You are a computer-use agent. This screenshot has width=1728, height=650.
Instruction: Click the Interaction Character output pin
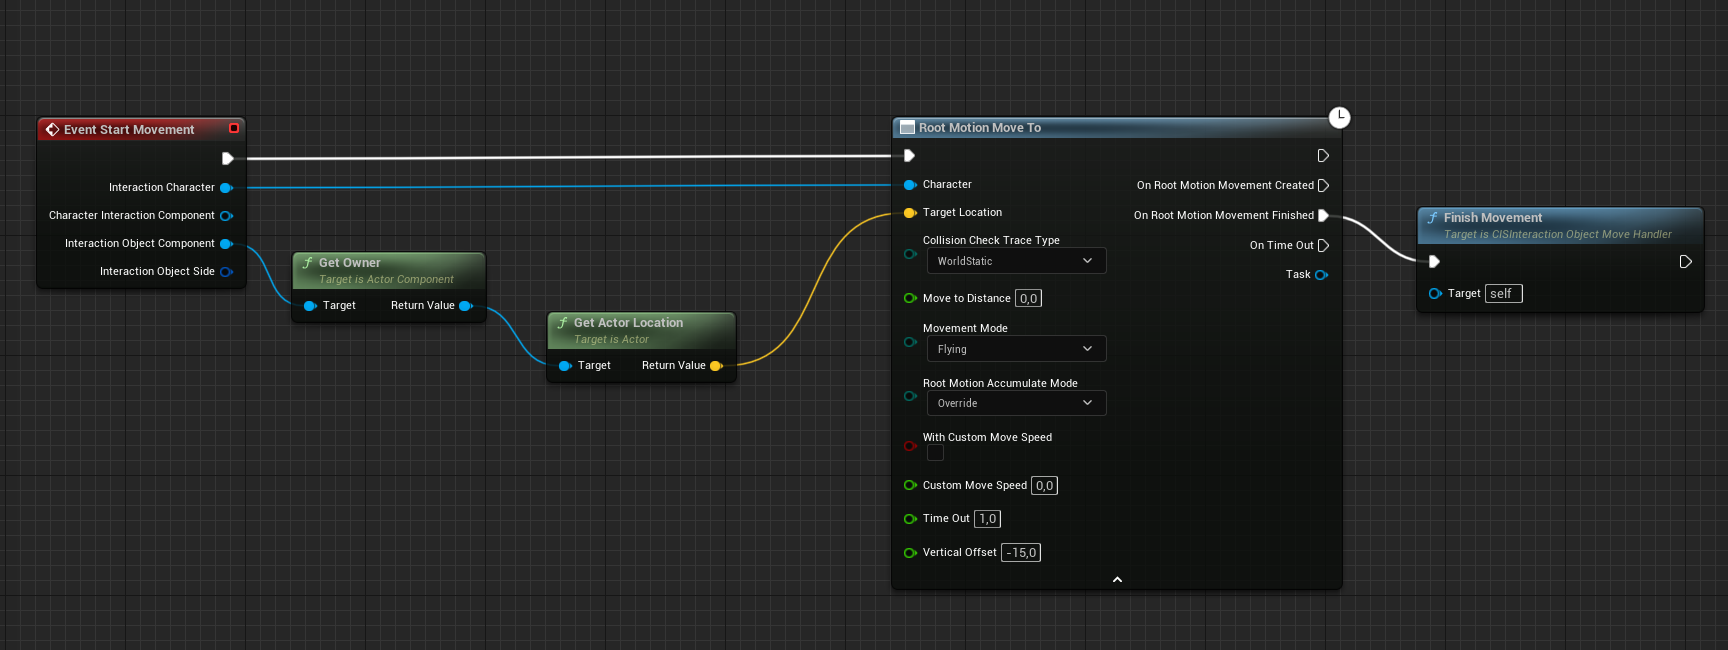point(226,188)
